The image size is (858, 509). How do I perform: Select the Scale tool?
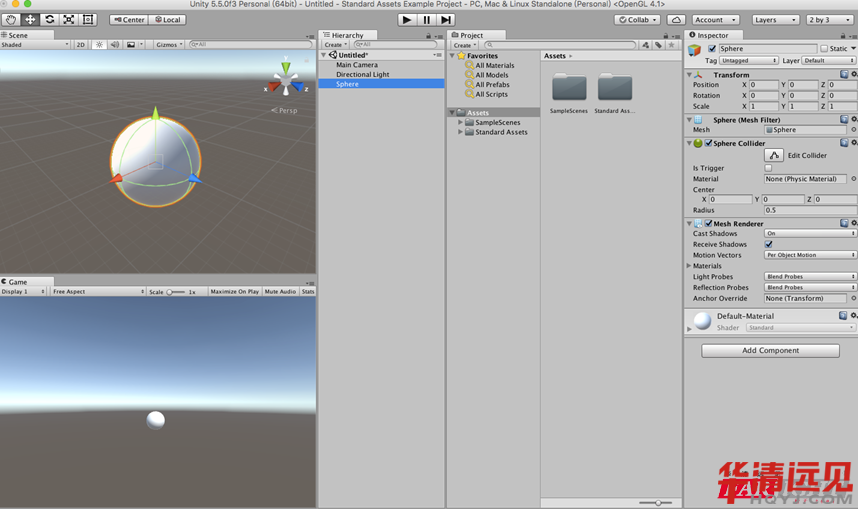point(68,19)
